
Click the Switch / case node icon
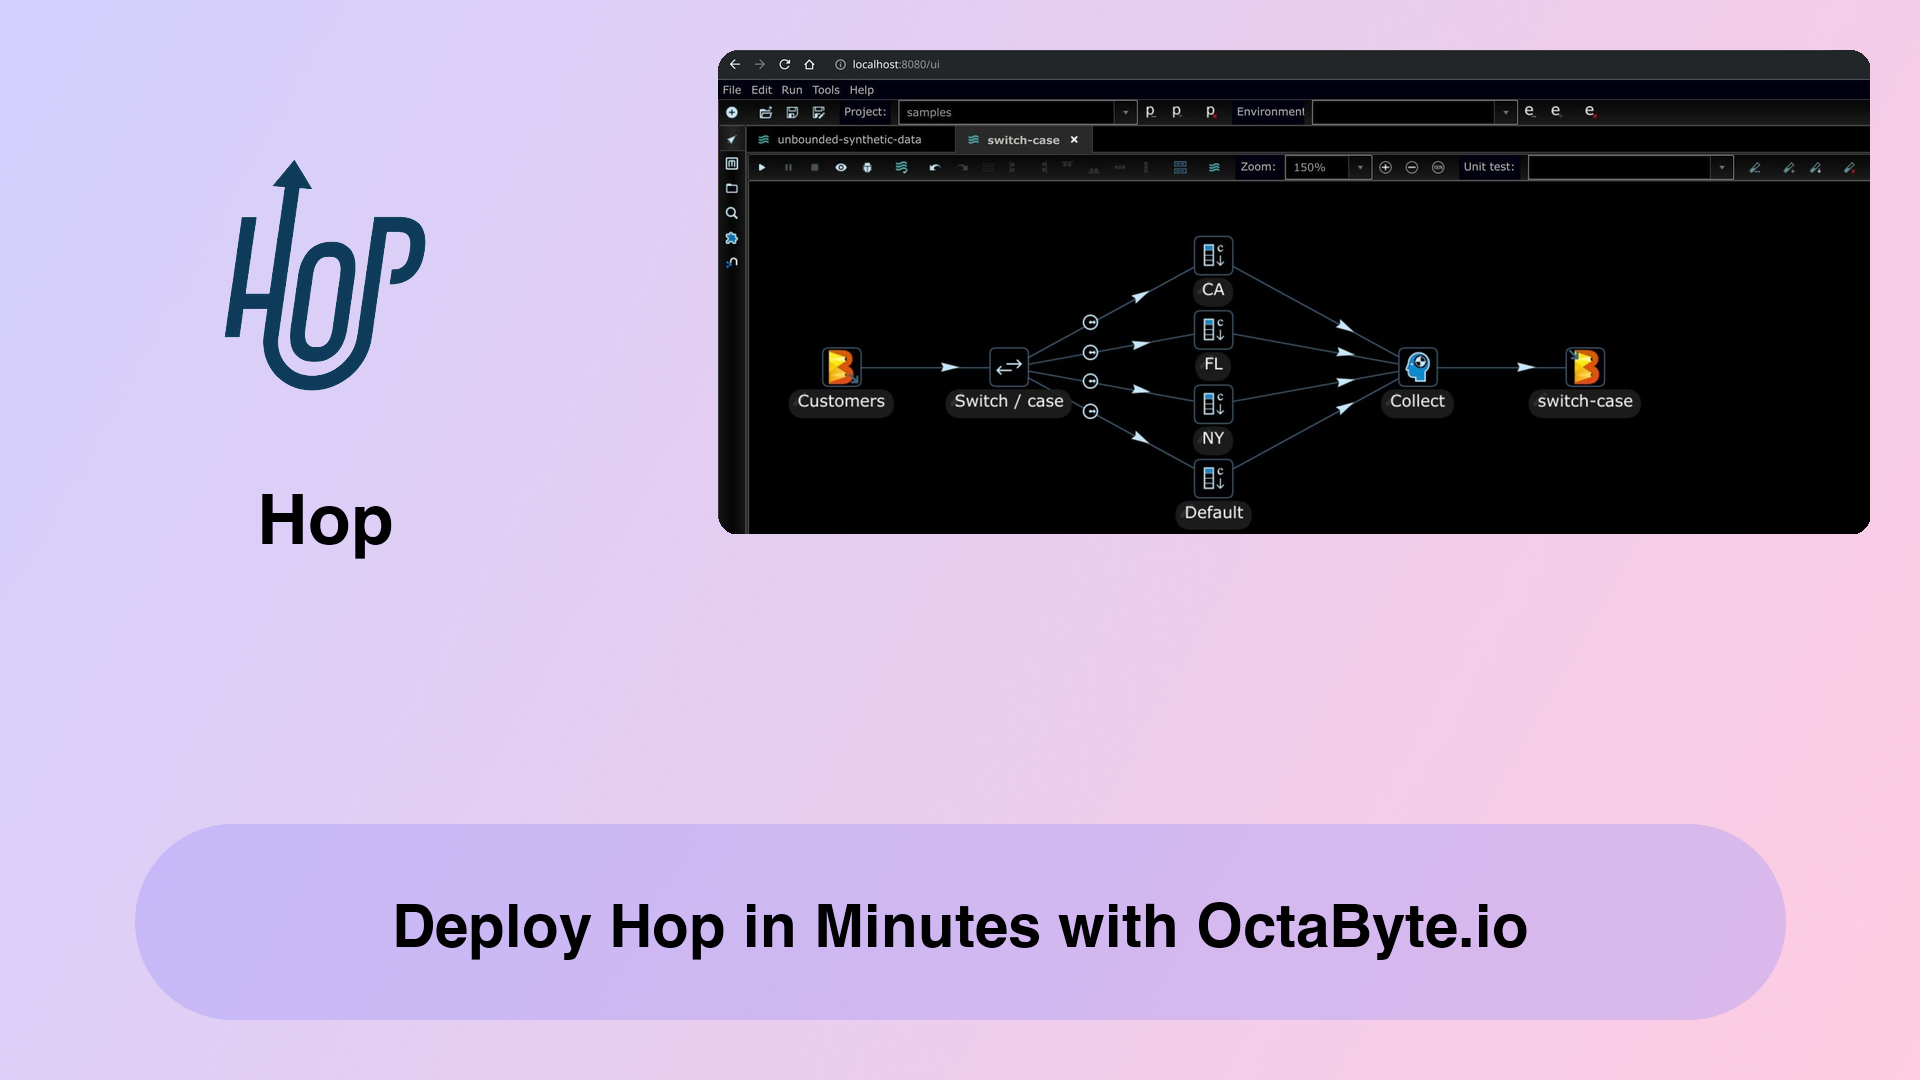[x=1007, y=367]
